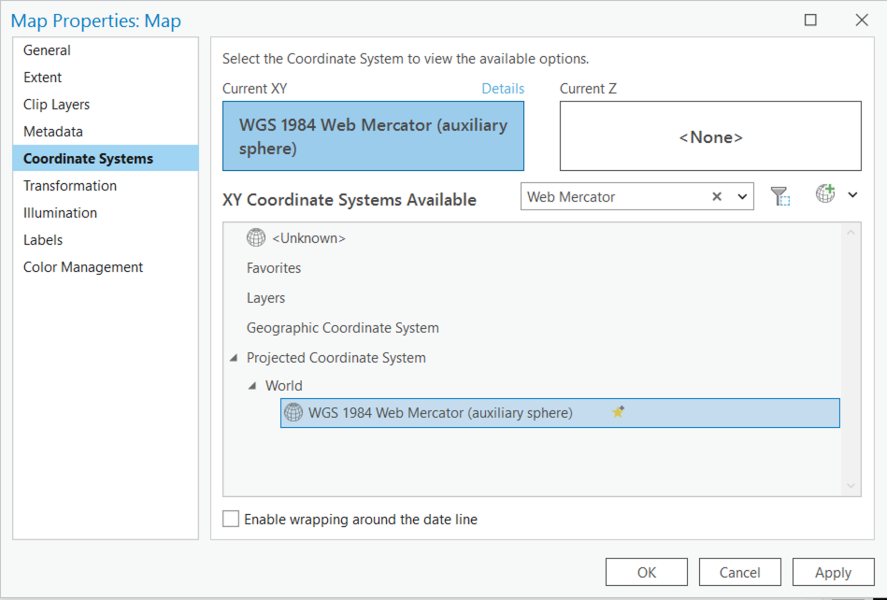Viewport: 887px width, 600px height.
Task: Select the Favorites tree item
Action: (x=273, y=268)
